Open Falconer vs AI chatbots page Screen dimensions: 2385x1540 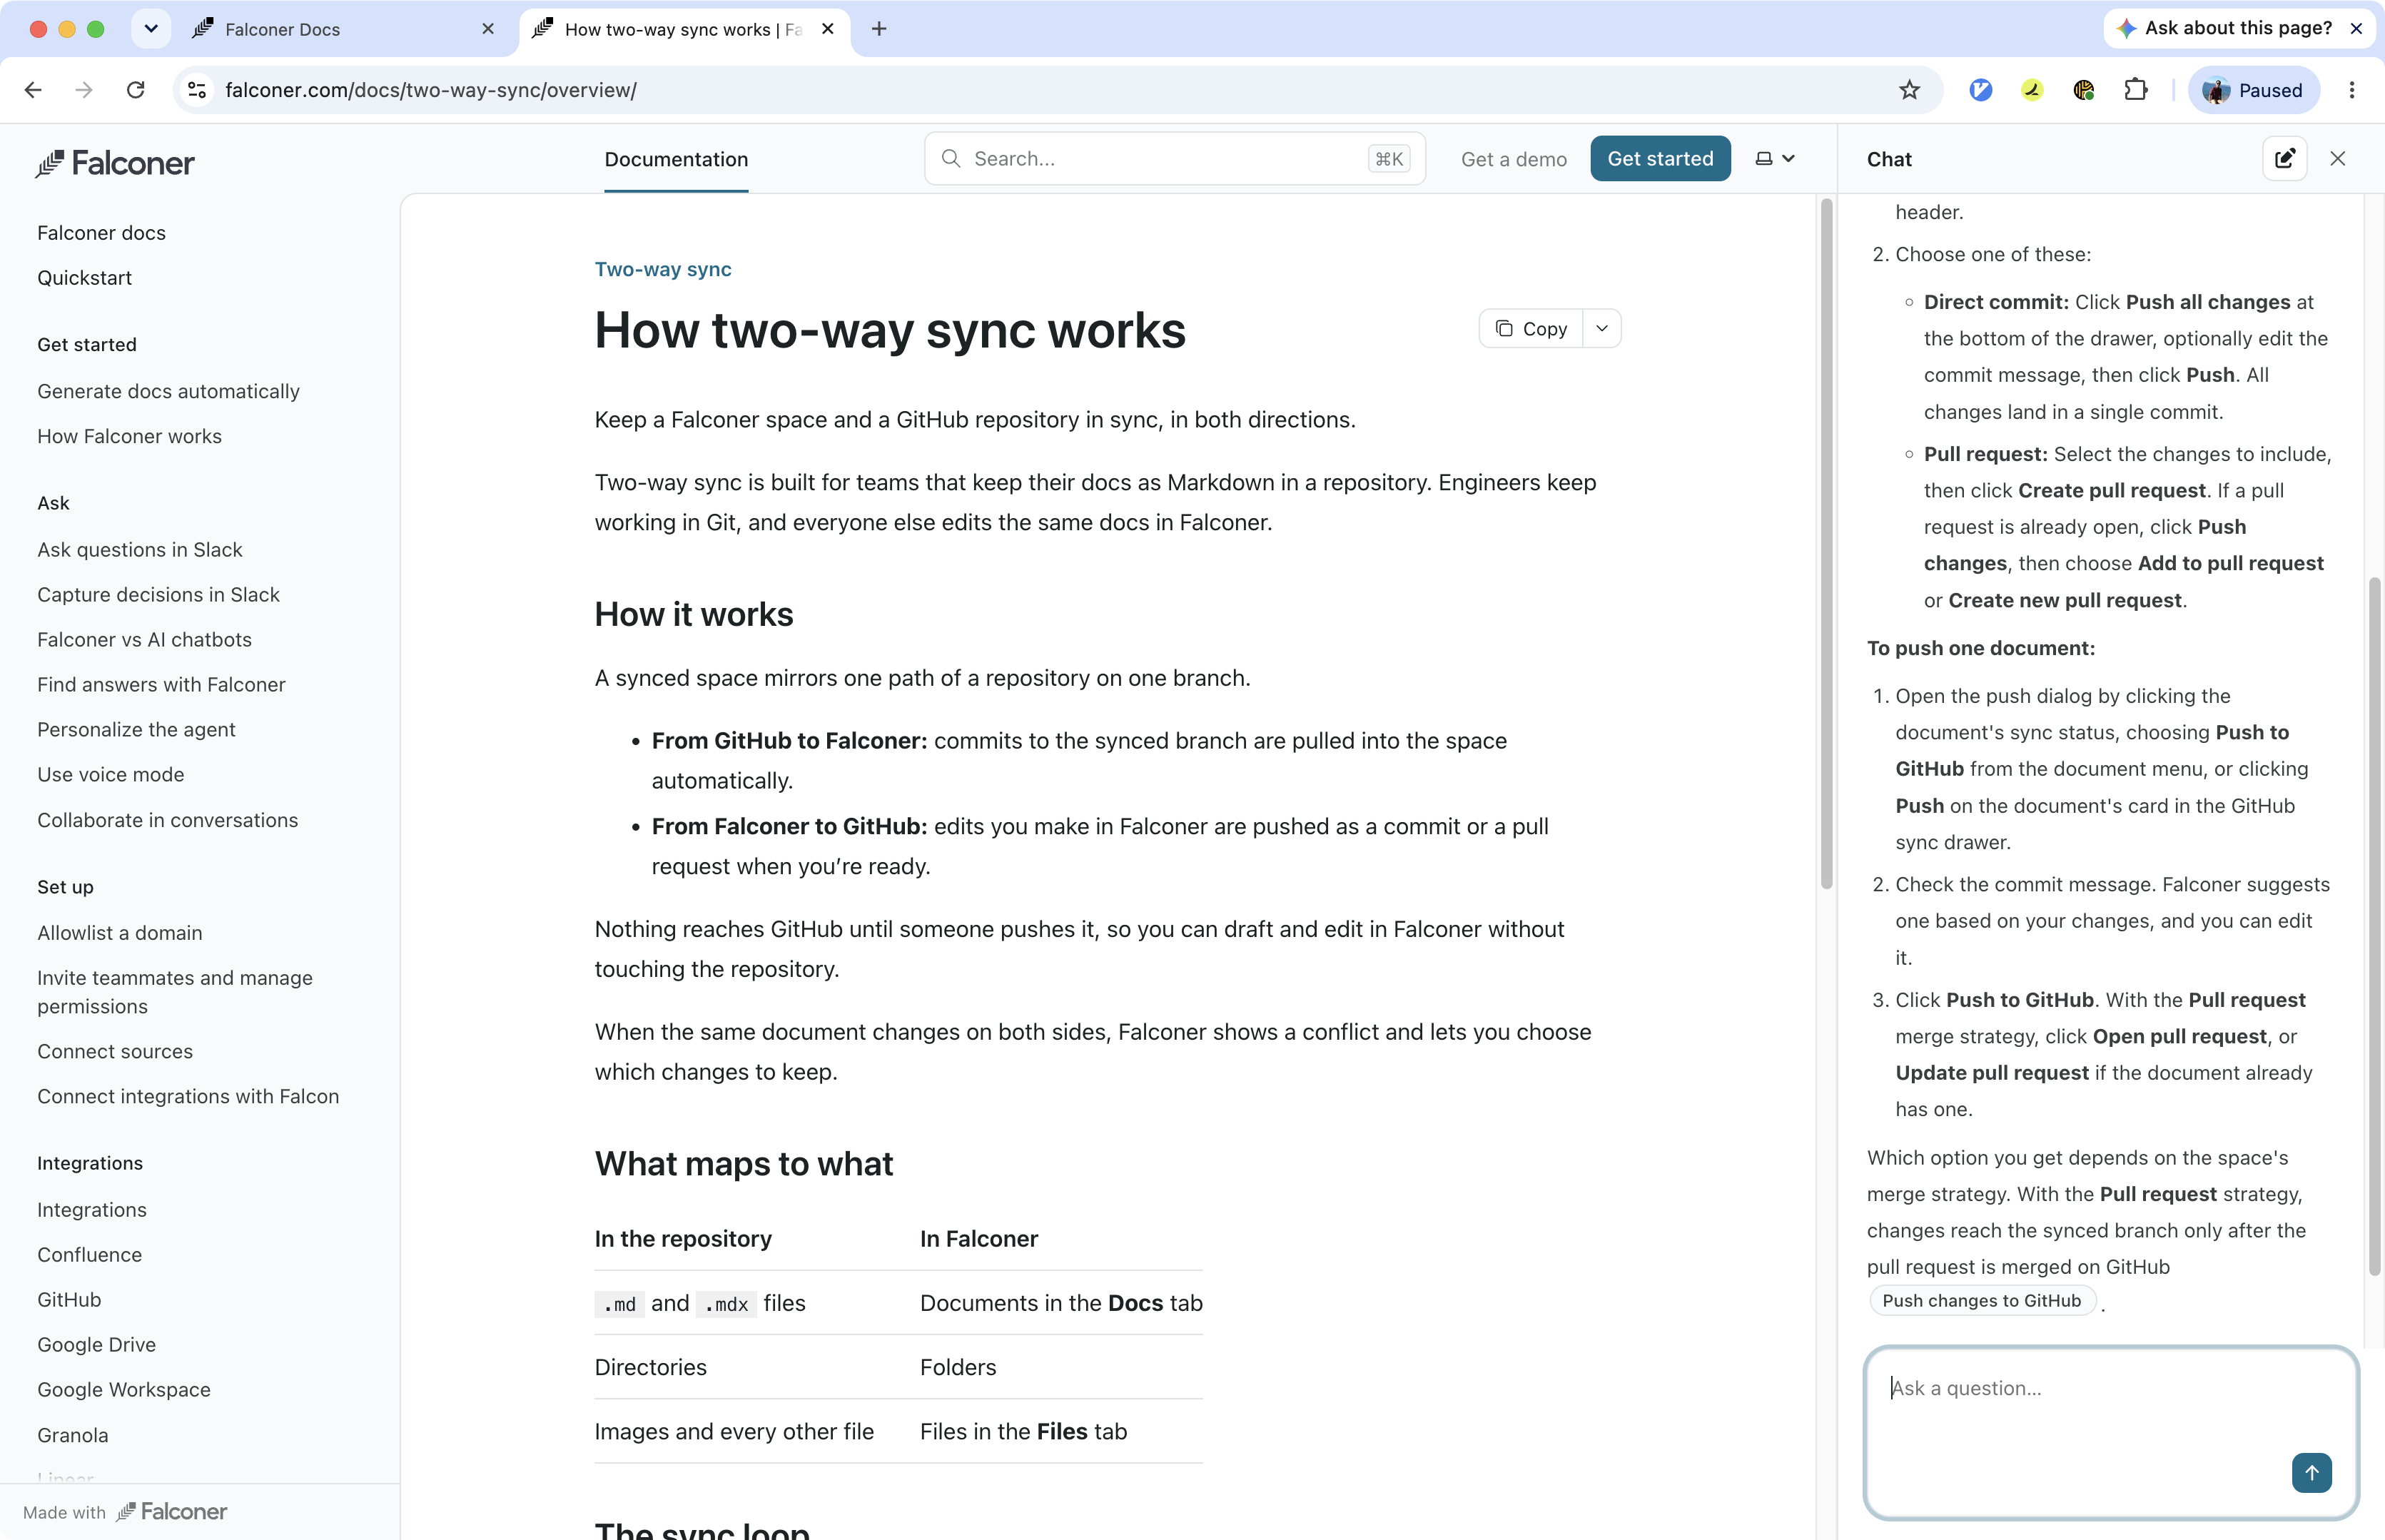click(x=145, y=640)
